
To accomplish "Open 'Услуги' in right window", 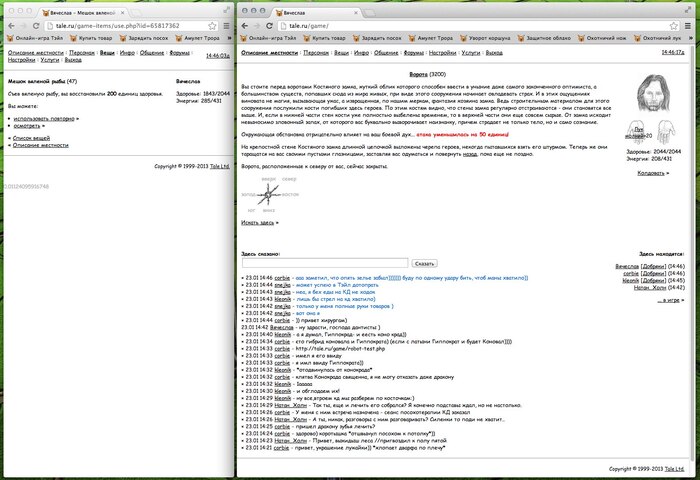I will tap(471, 53).
